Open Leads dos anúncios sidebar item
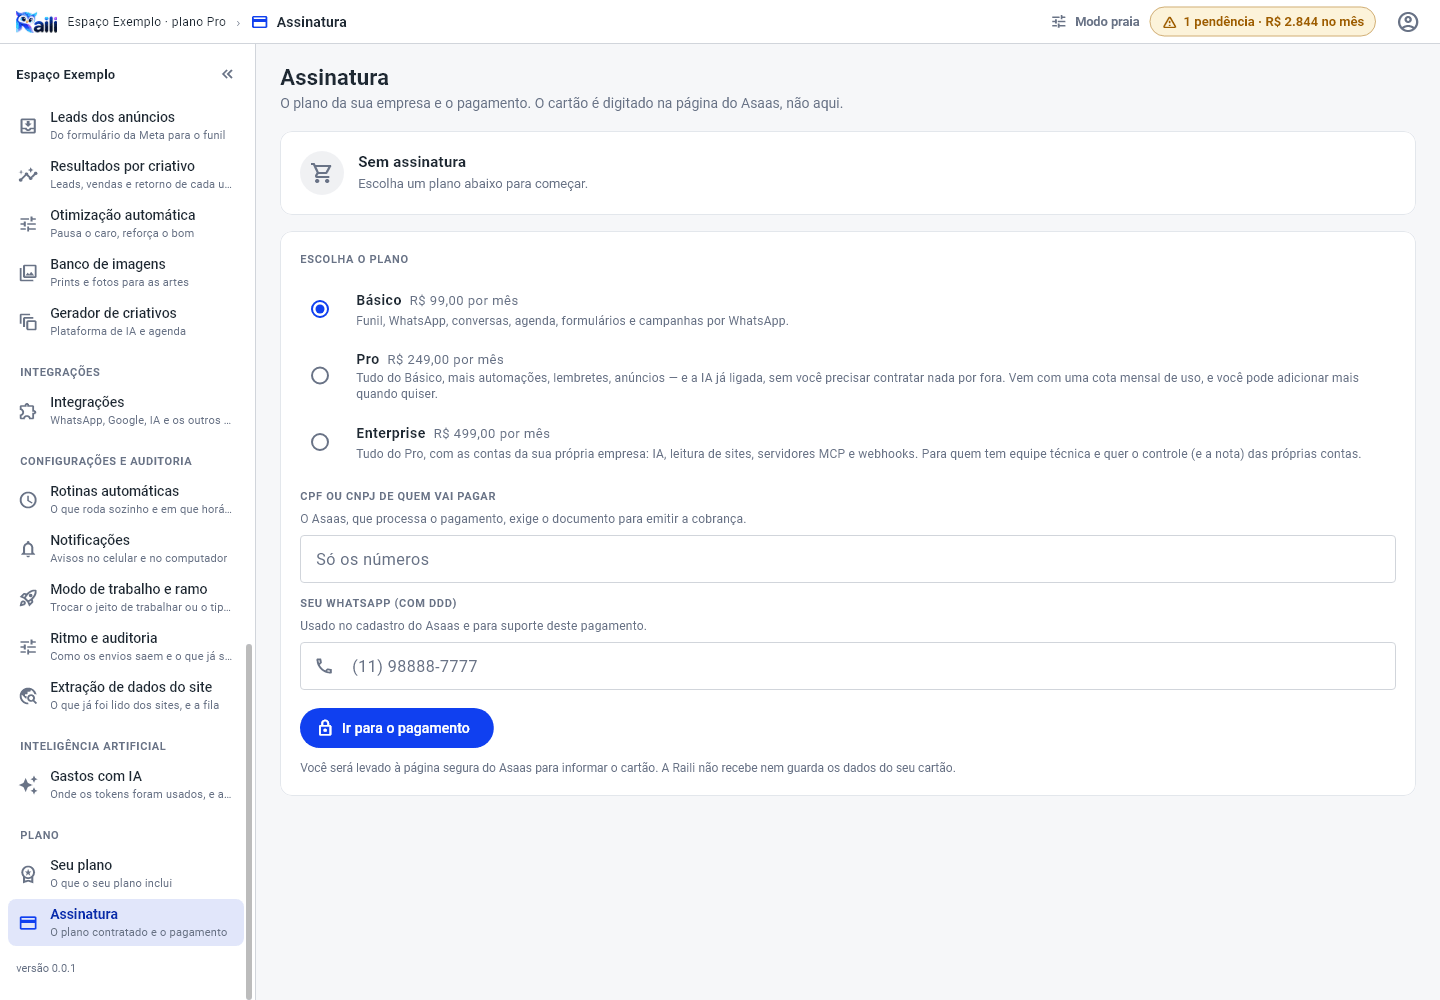This screenshot has height=1000, width=1440. pos(126,125)
